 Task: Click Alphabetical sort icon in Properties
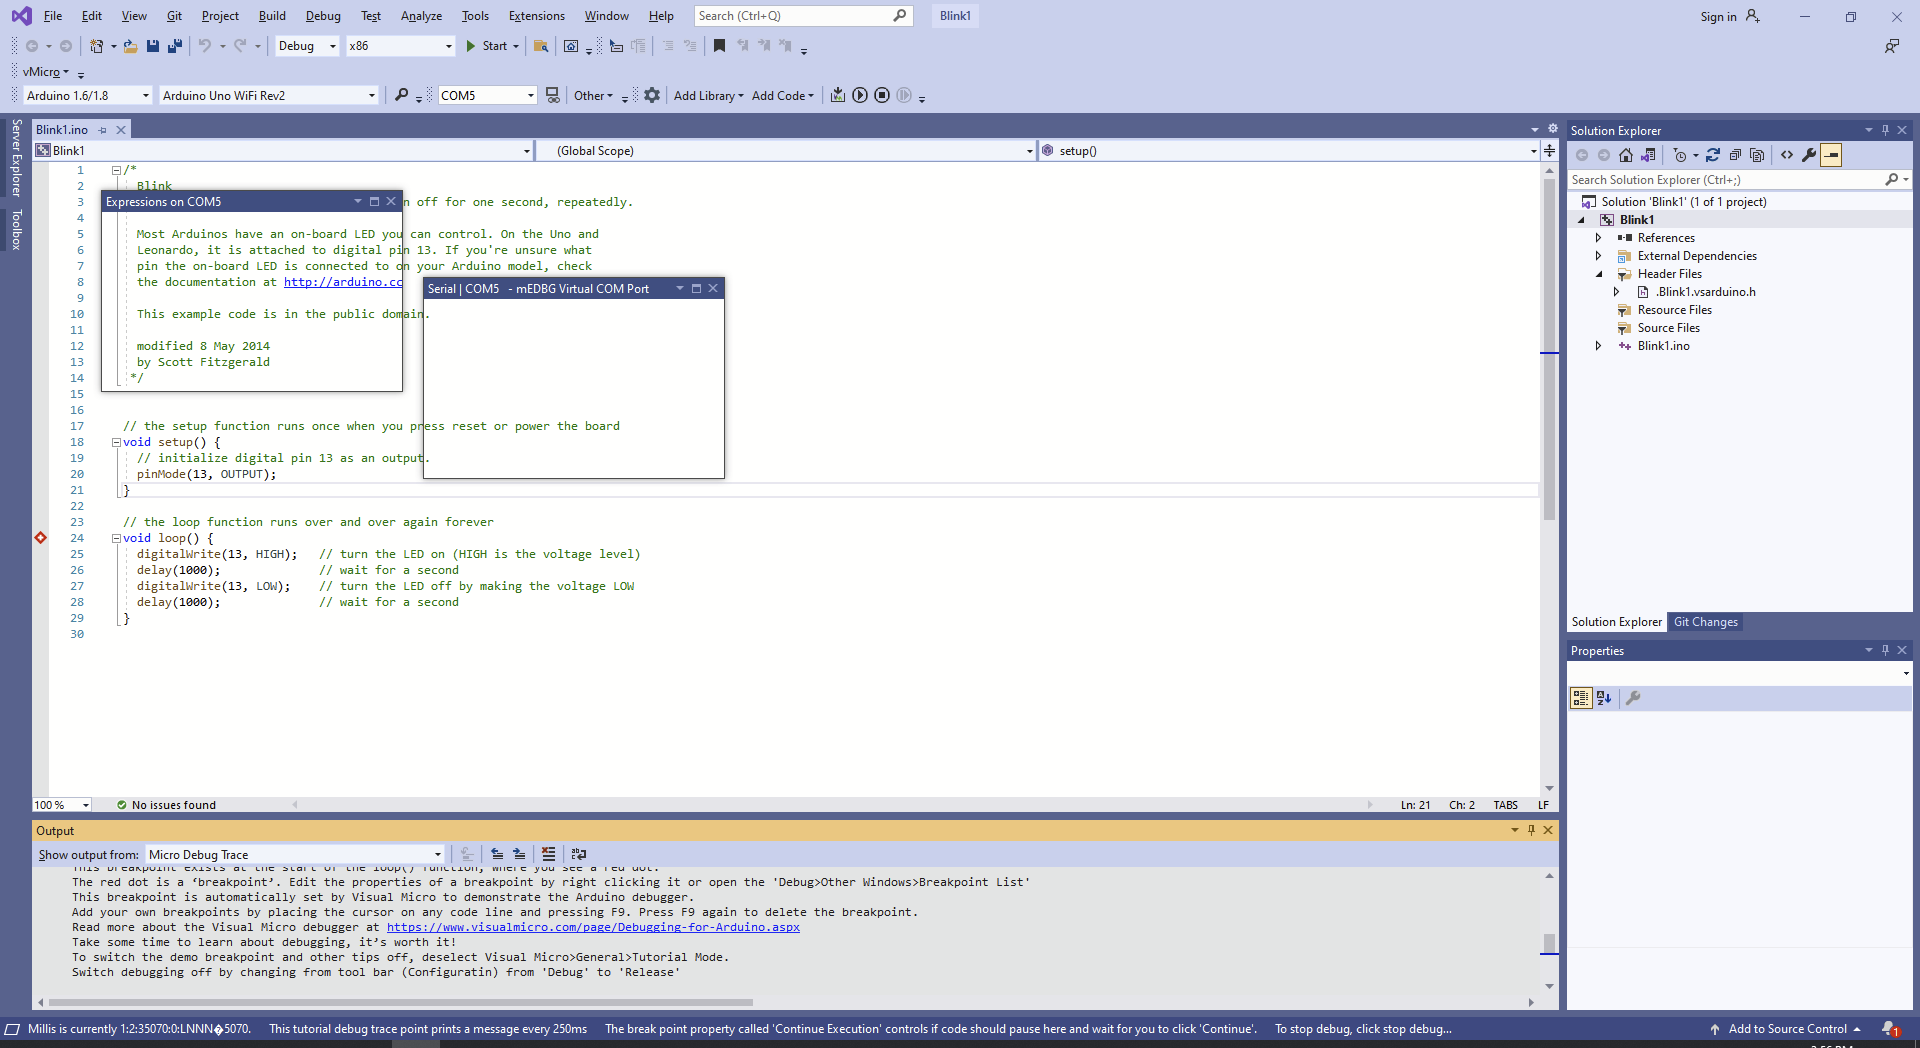pos(1604,698)
